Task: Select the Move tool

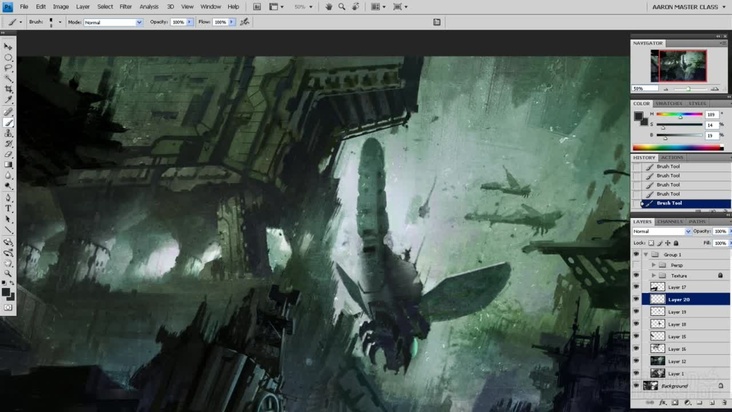Action: tap(8, 47)
